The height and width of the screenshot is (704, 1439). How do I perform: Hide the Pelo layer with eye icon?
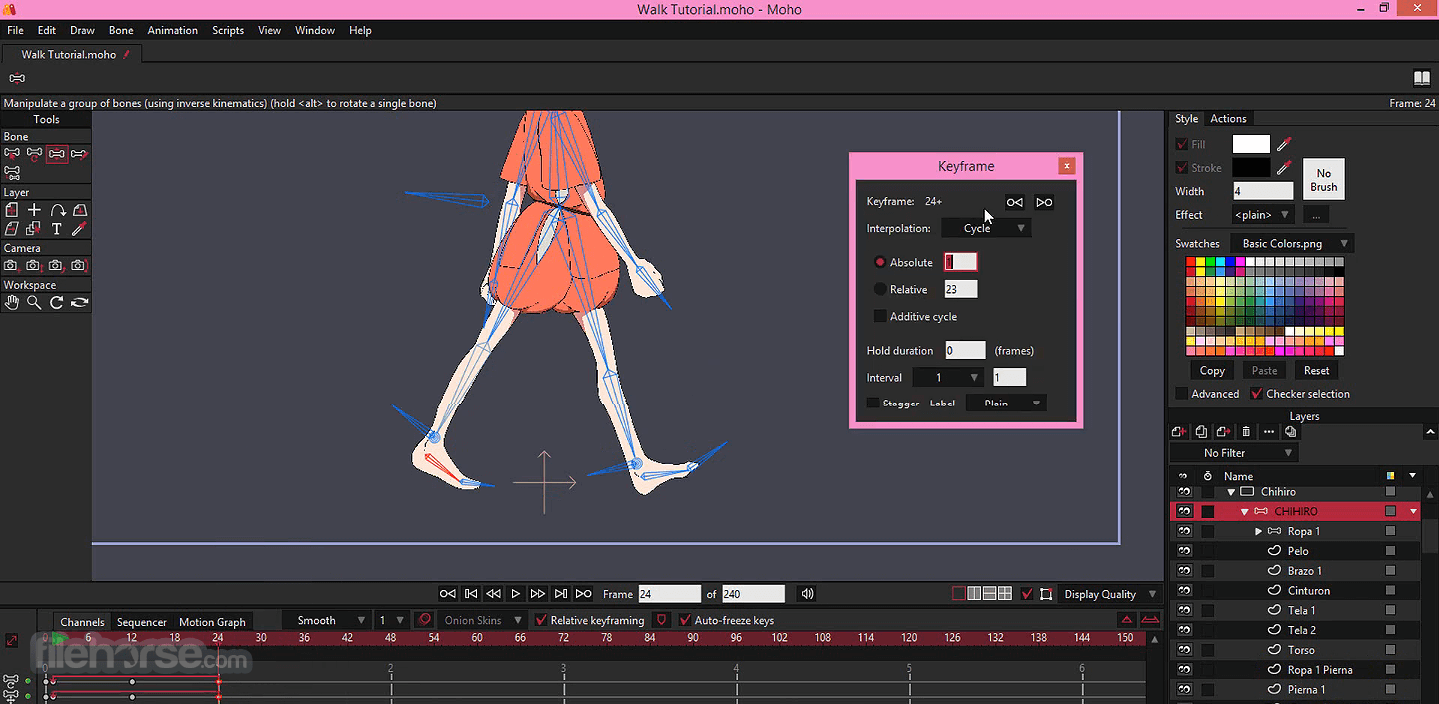(x=1184, y=551)
